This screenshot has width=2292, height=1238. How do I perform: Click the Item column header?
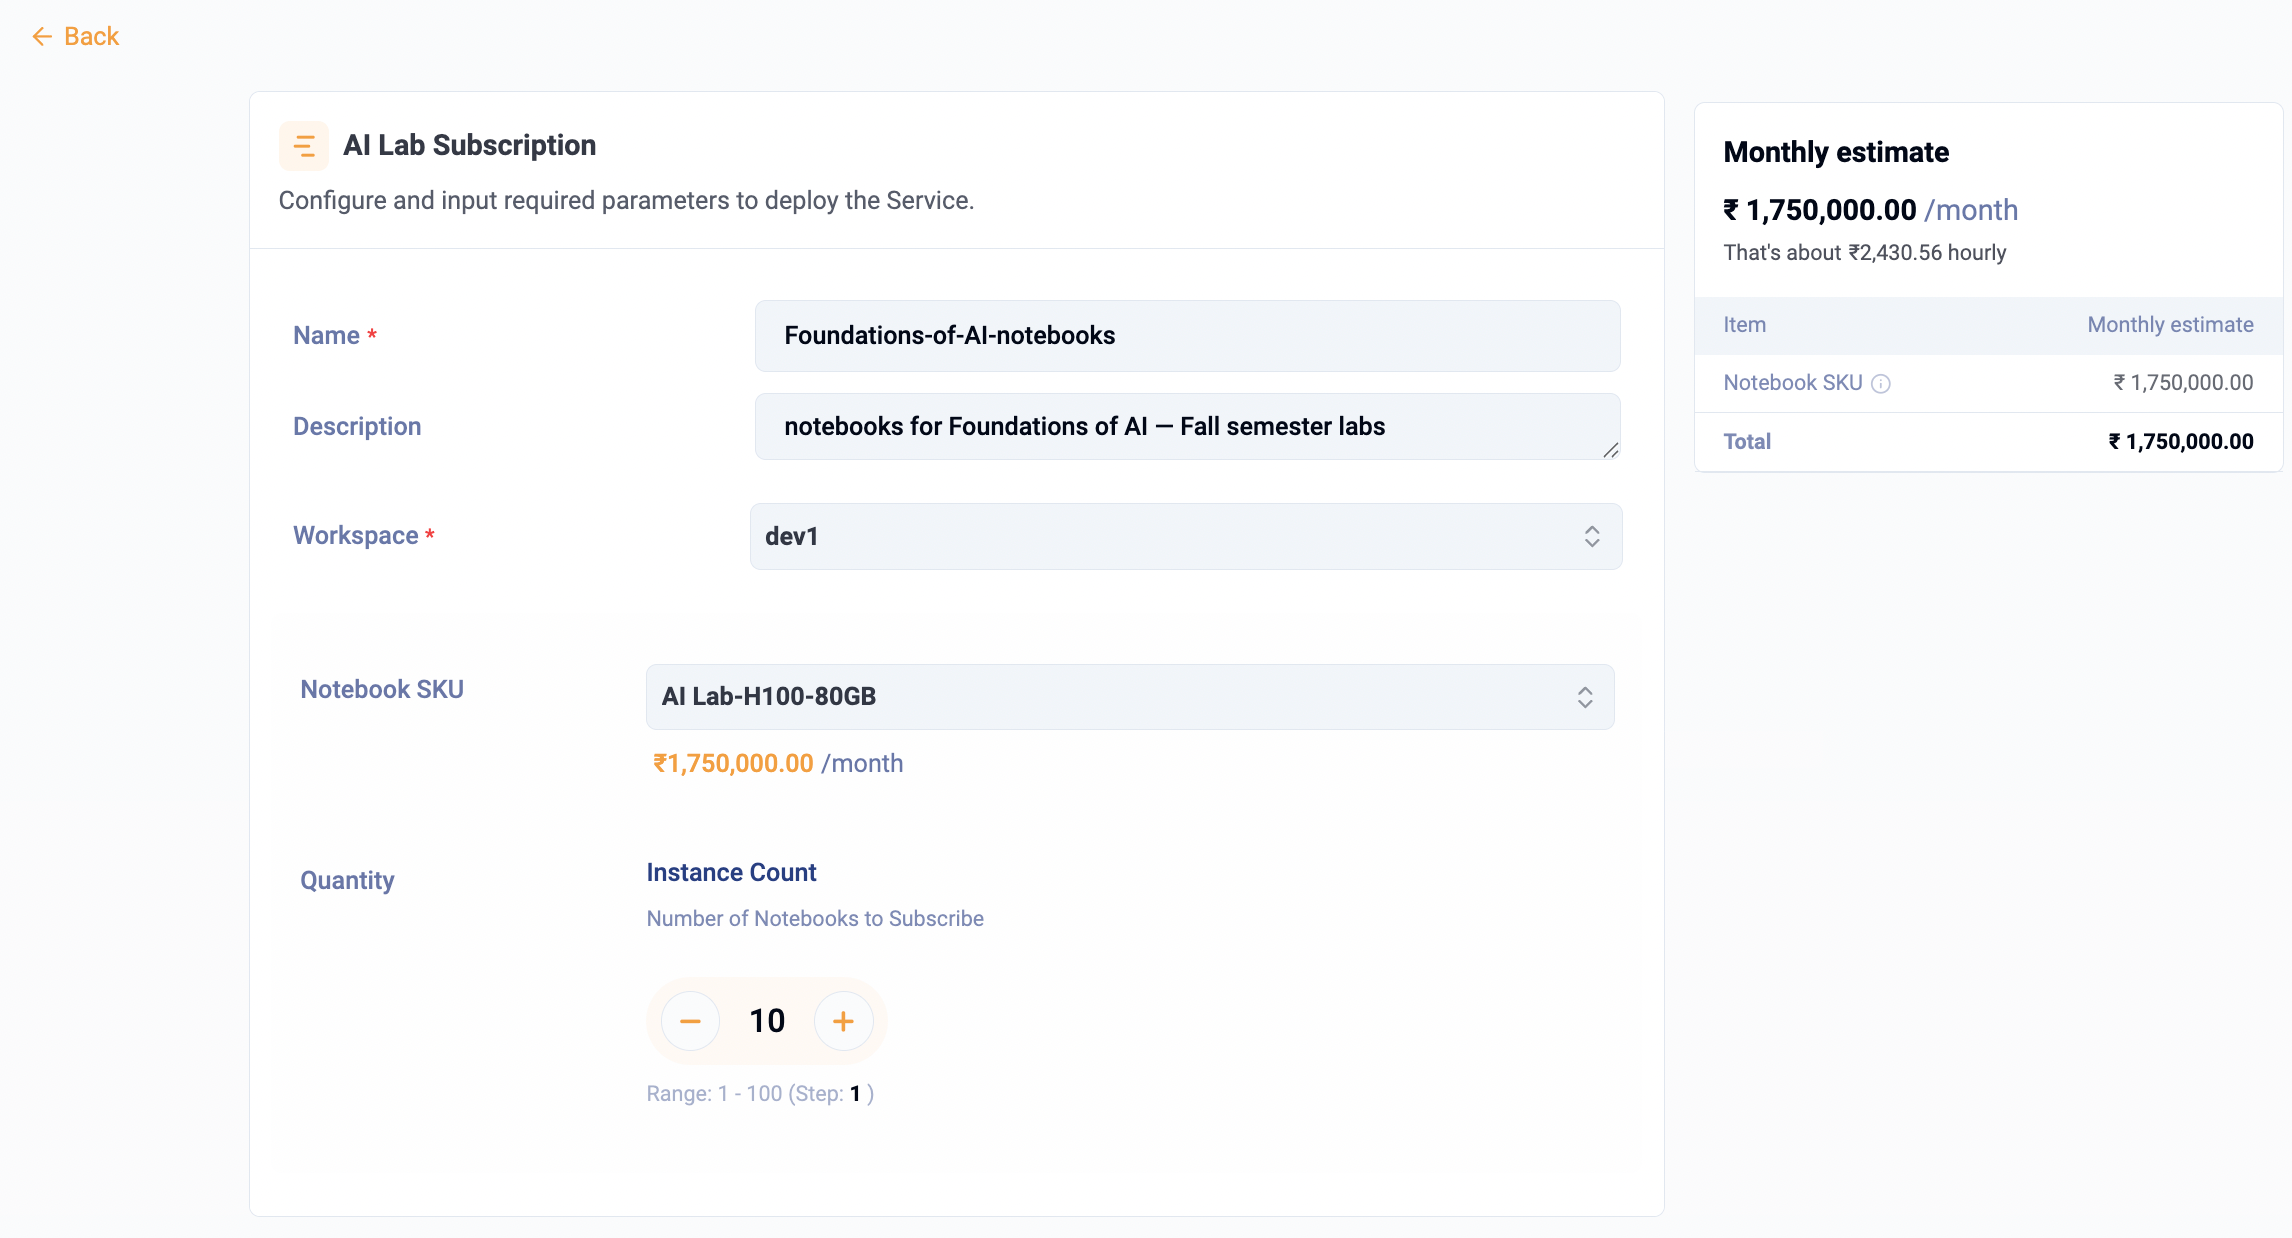click(1744, 325)
